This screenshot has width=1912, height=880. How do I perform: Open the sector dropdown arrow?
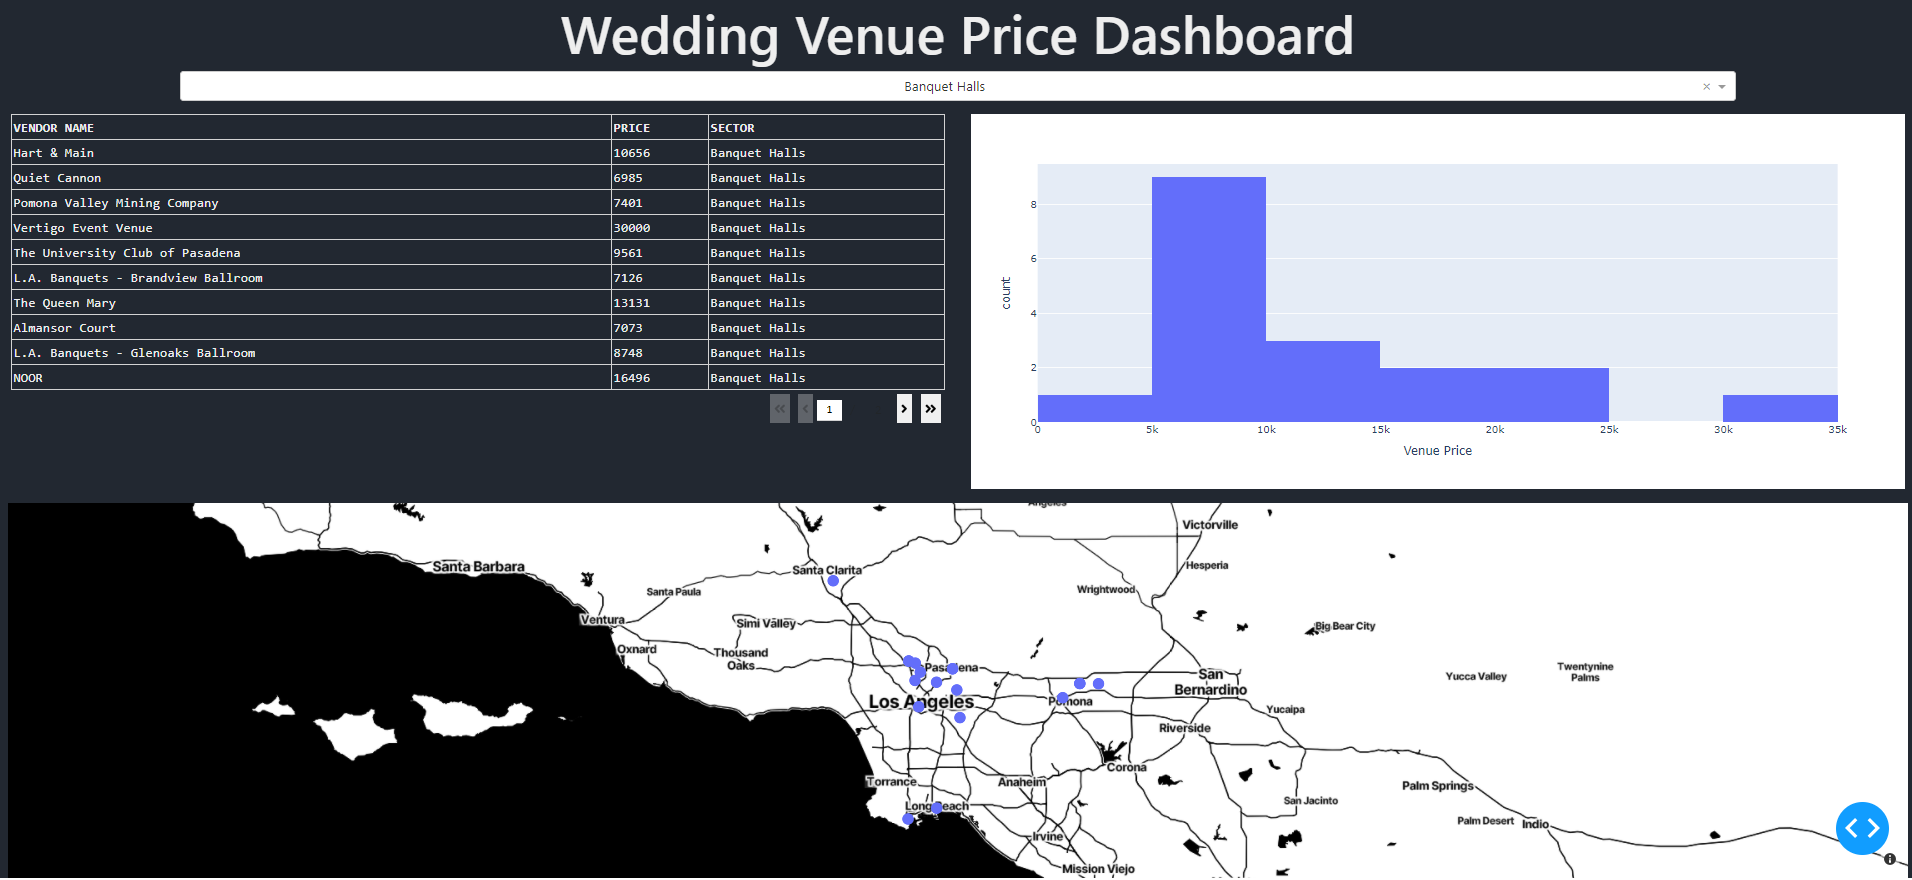[1722, 87]
